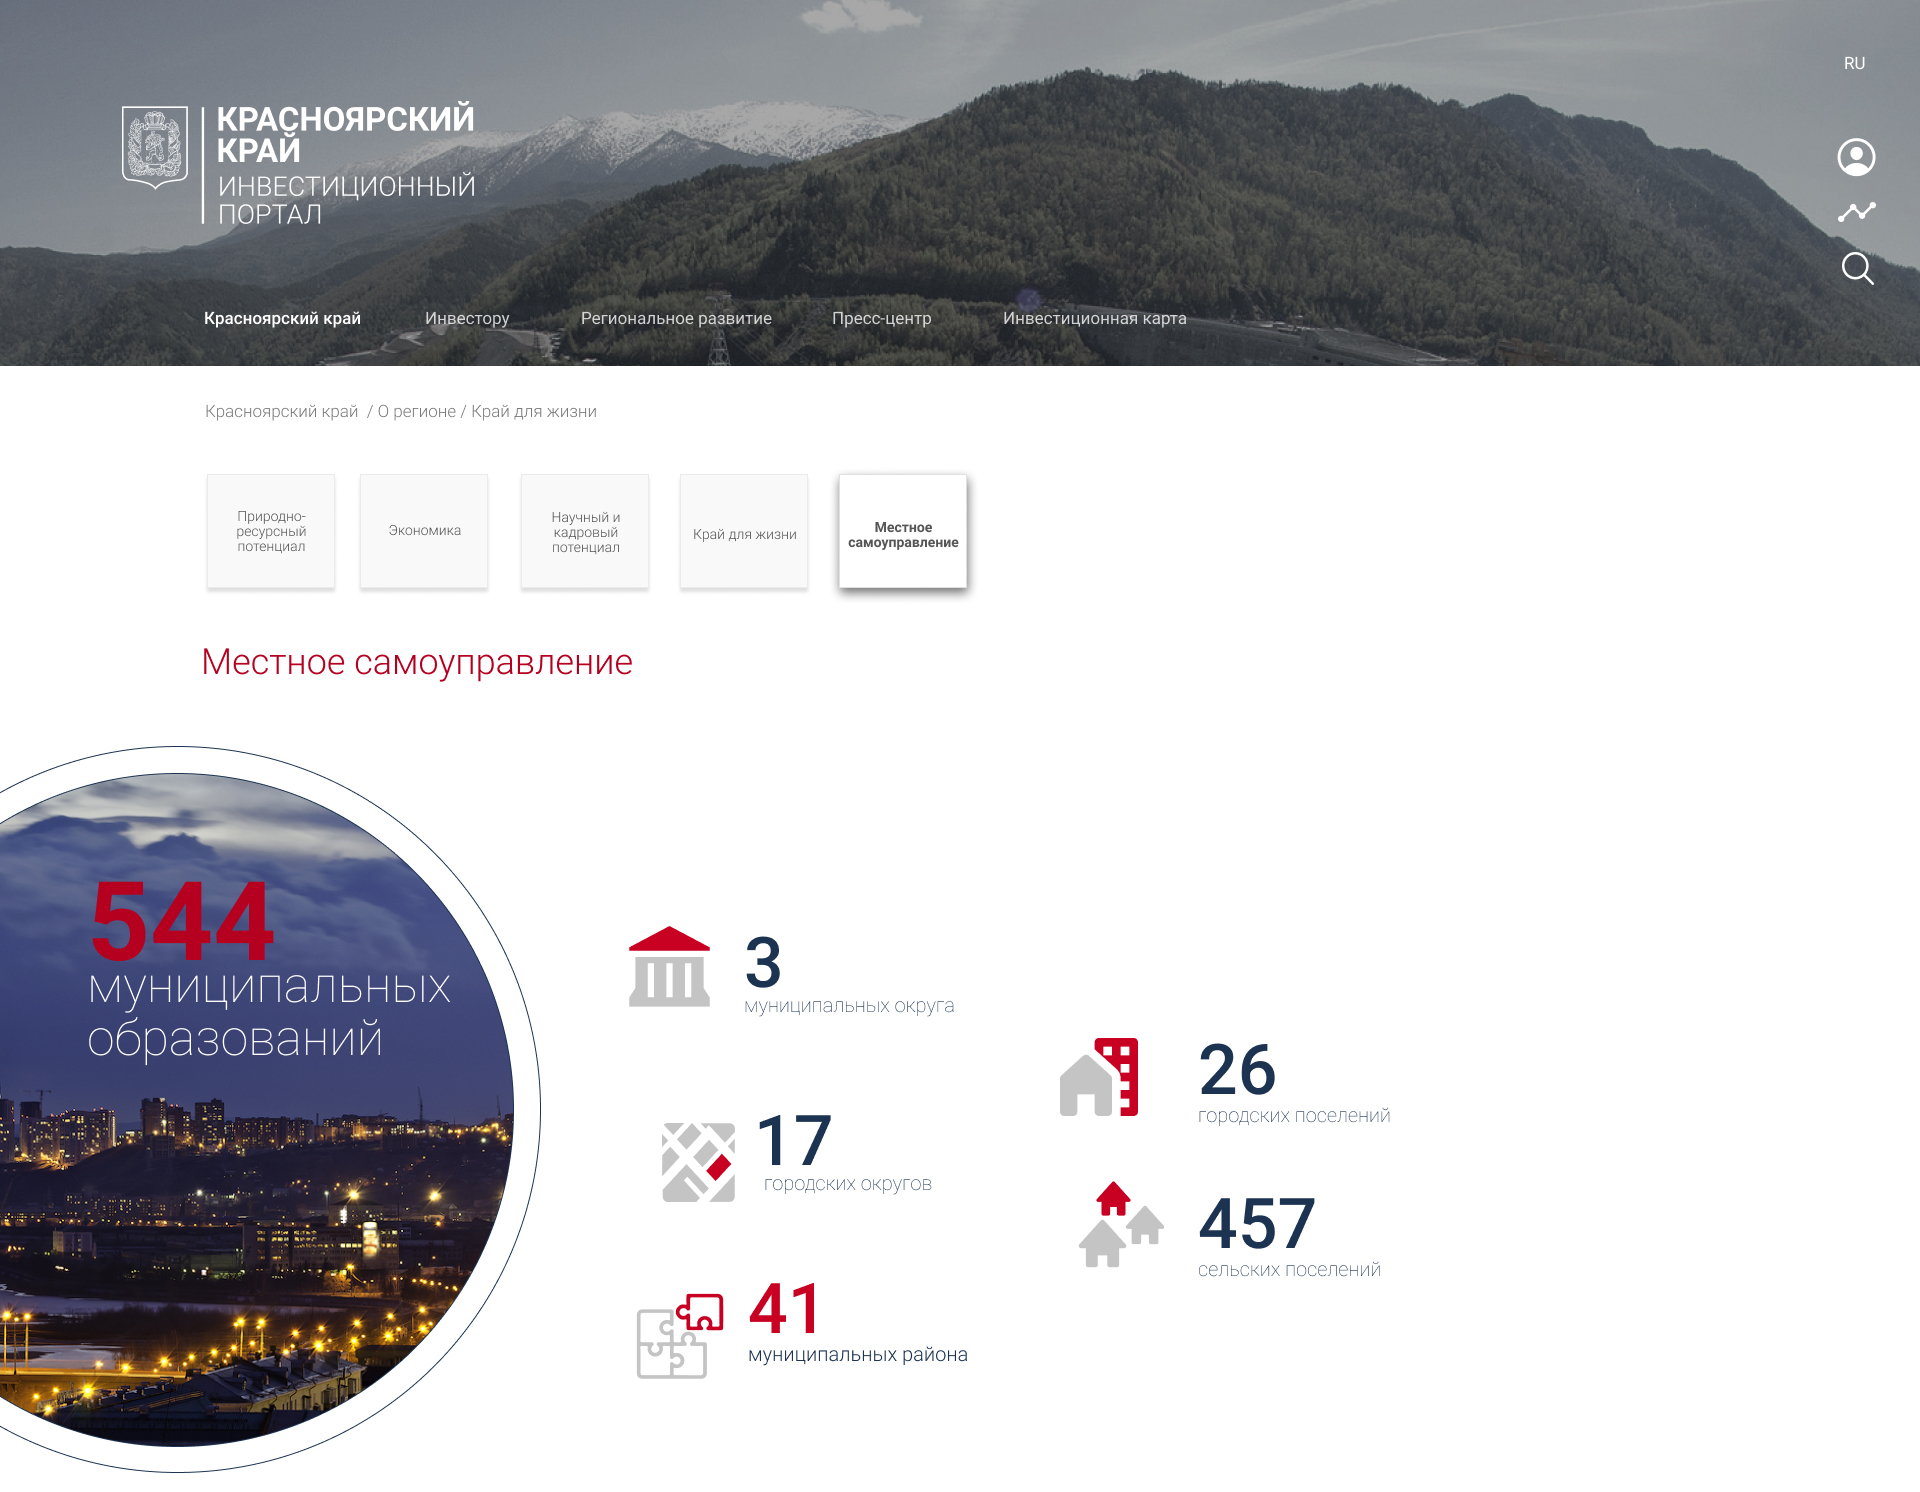Select the Природно-ресурсный потенциал tab
The image size is (1920, 1492).
pyautogui.click(x=271, y=531)
